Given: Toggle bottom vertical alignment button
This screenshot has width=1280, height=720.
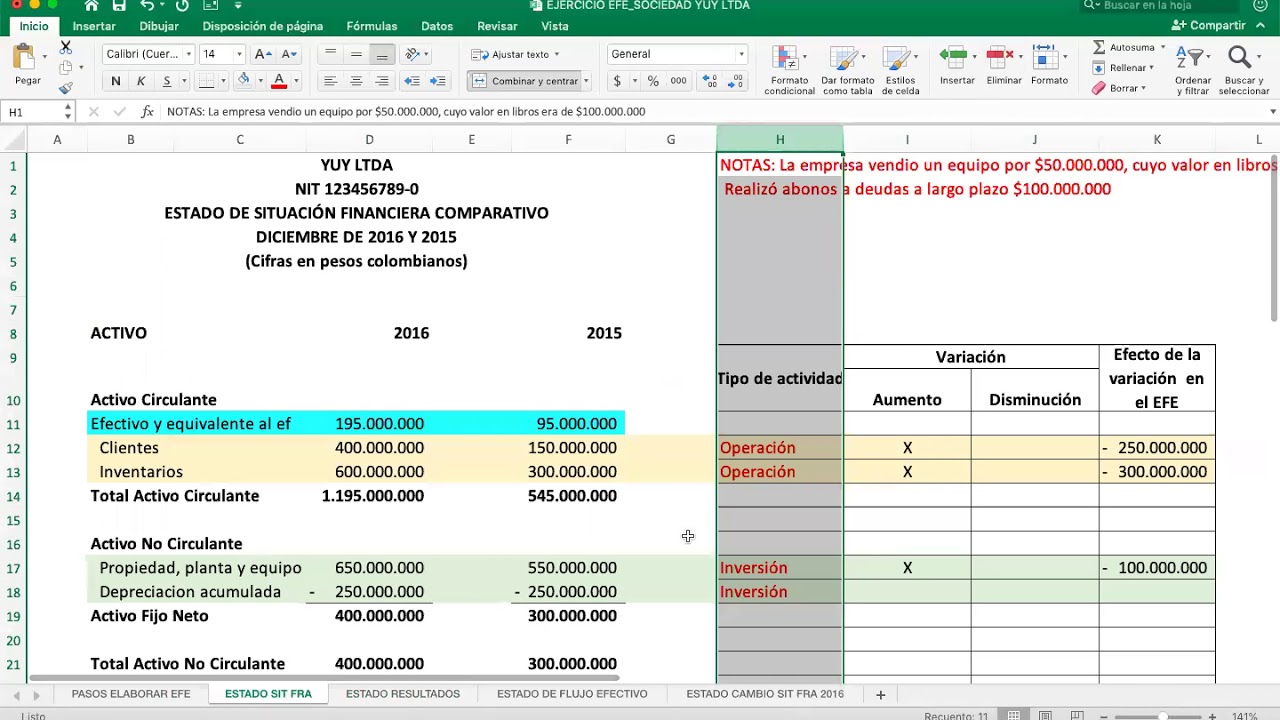Looking at the screenshot, I should pos(382,54).
